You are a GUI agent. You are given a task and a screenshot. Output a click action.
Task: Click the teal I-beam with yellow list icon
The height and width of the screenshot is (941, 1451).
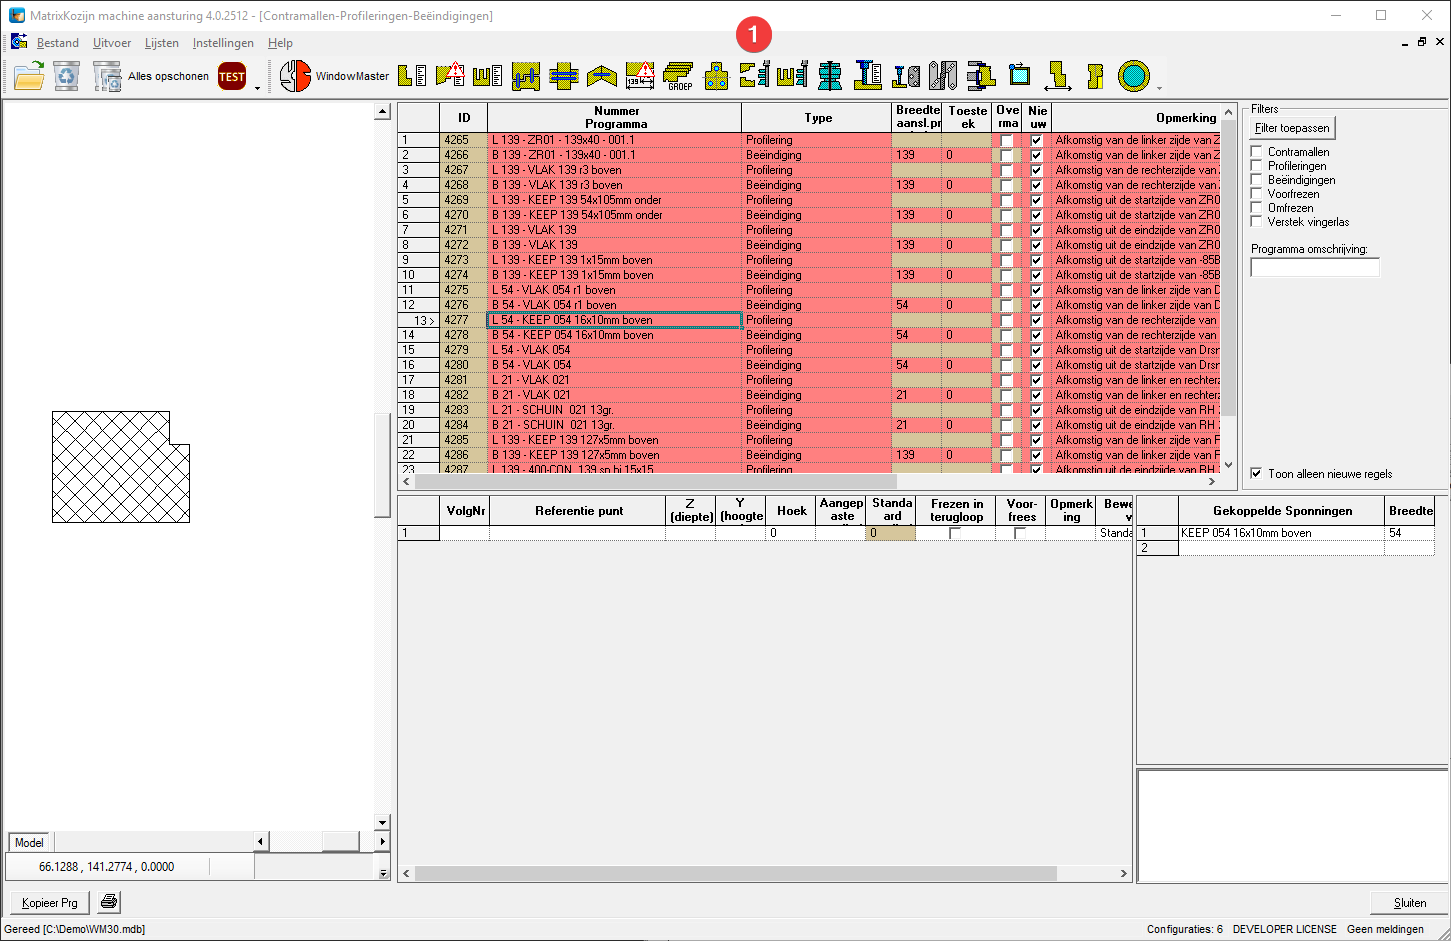tap(868, 76)
